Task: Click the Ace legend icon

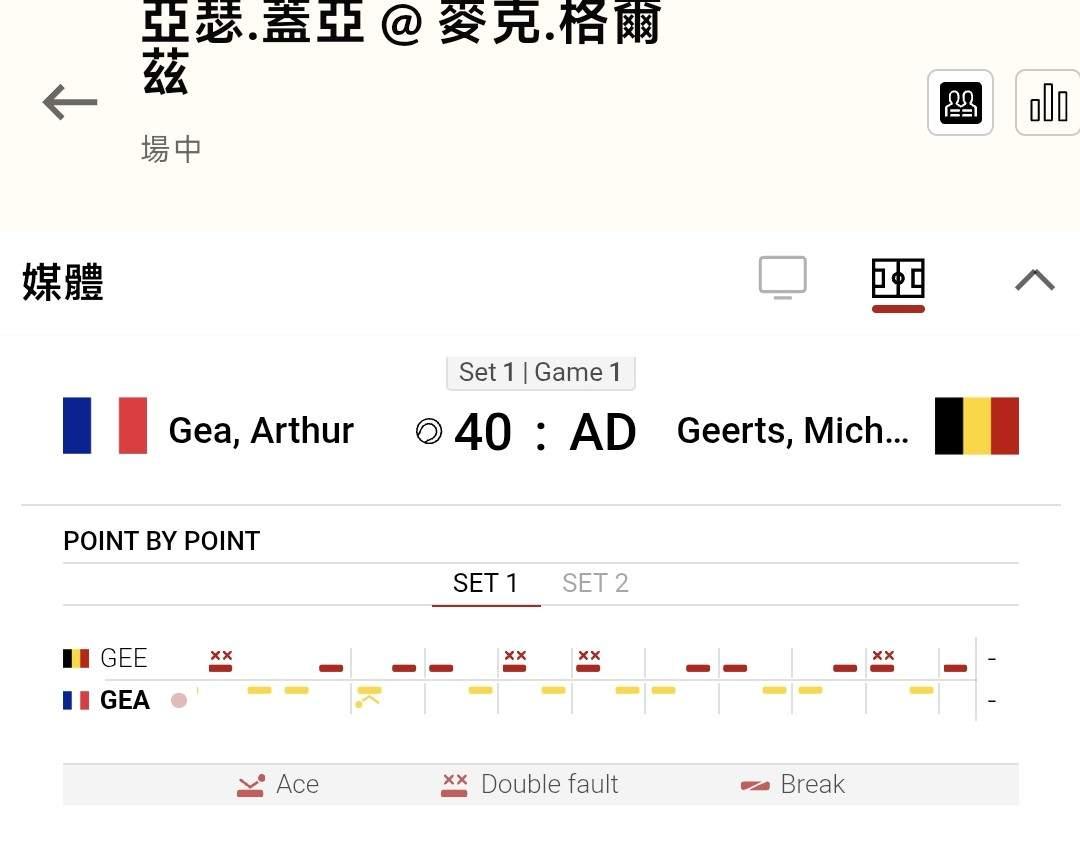Action: pos(251,785)
